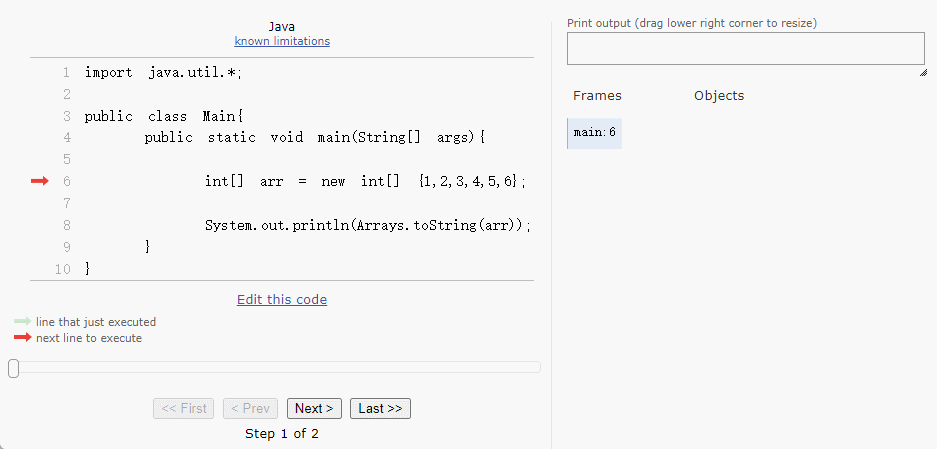This screenshot has width=937, height=449.
Task: Jump to end with 'Last >>' button
Action: point(380,408)
